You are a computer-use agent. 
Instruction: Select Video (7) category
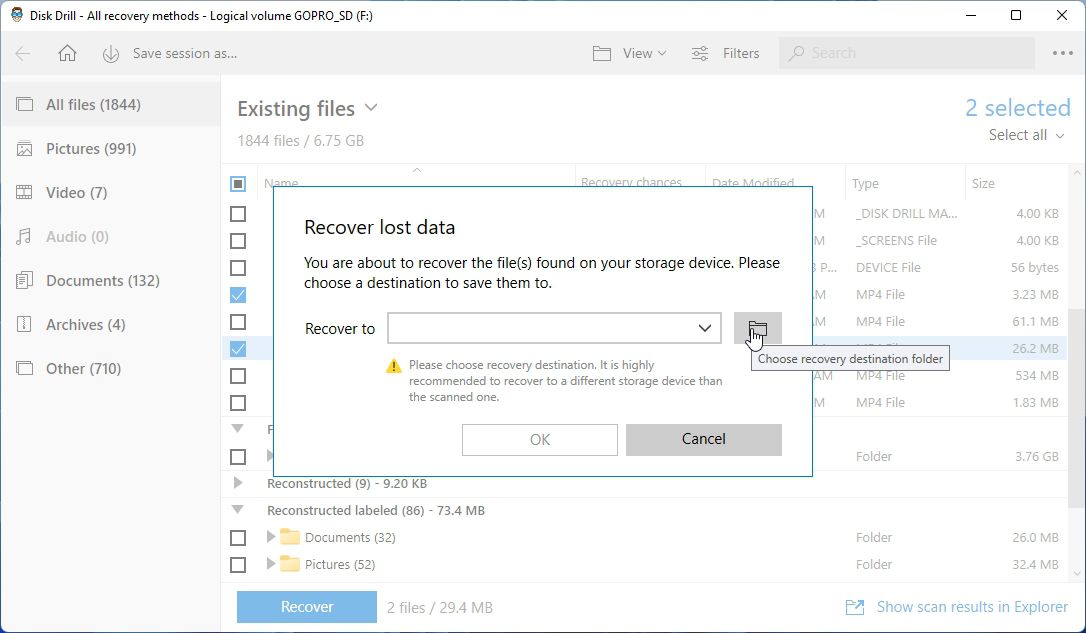pos(110,193)
